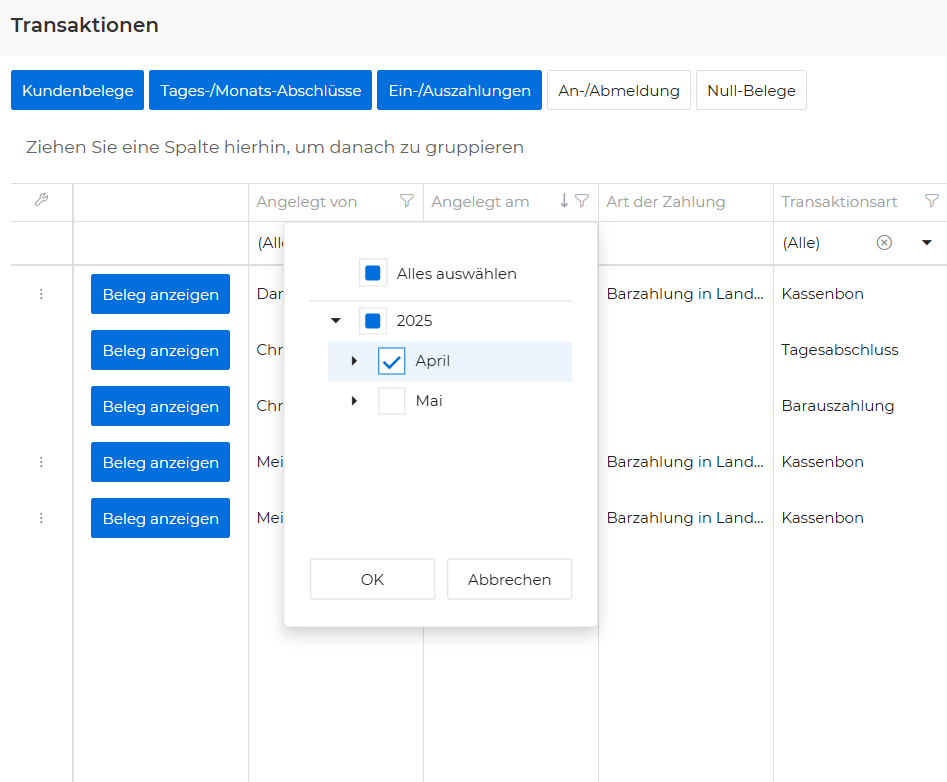Screen dimensions: 947x782
Task: Uncheck the April checkbox
Action: click(391, 361)
